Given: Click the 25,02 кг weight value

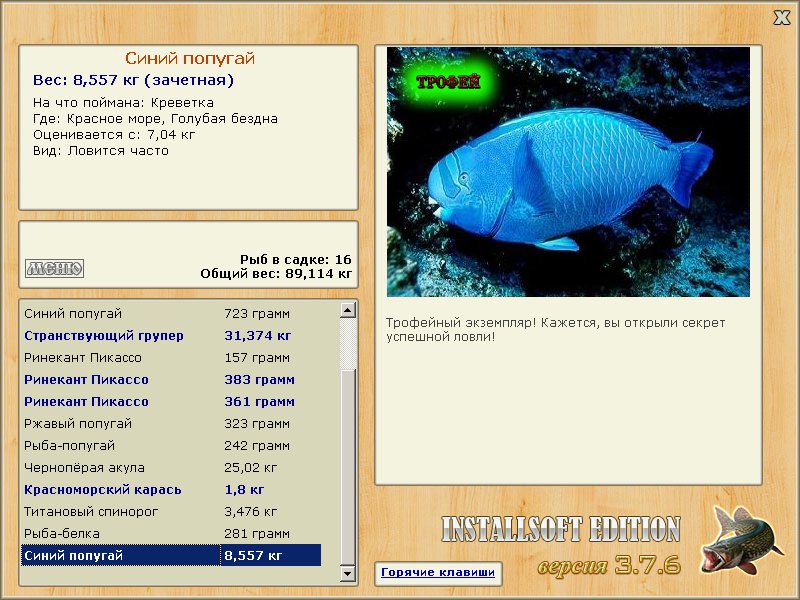Looking at the screenshot, I should [x=251, y=467].
